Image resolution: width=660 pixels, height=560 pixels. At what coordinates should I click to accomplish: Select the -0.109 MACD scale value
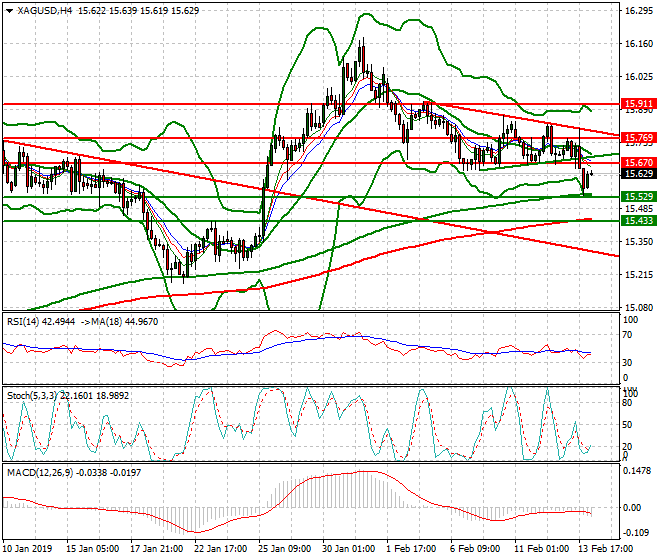tap(636, 533)
